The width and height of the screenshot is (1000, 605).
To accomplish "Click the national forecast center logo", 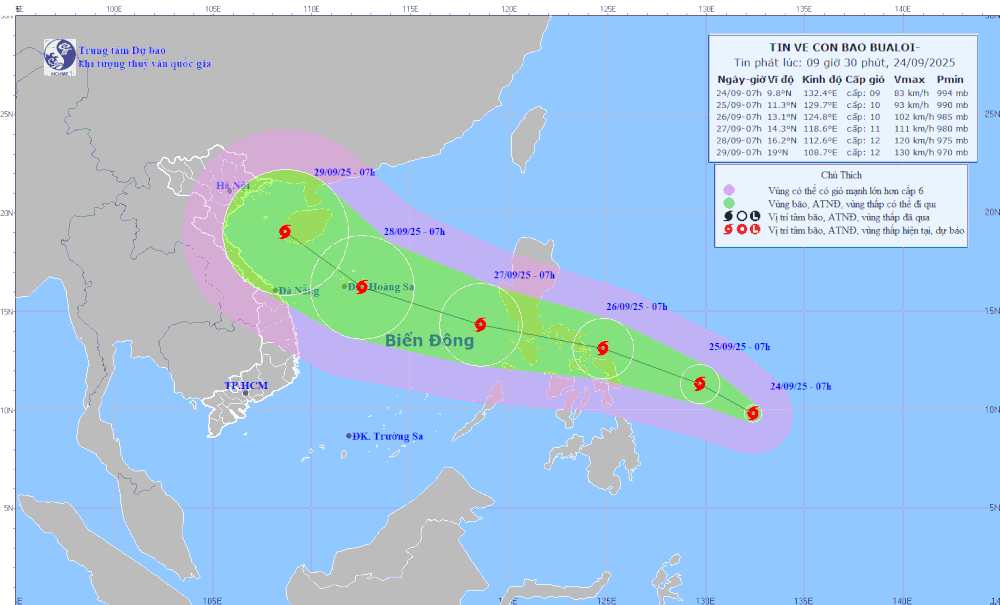I will click(x=60, y=57).
